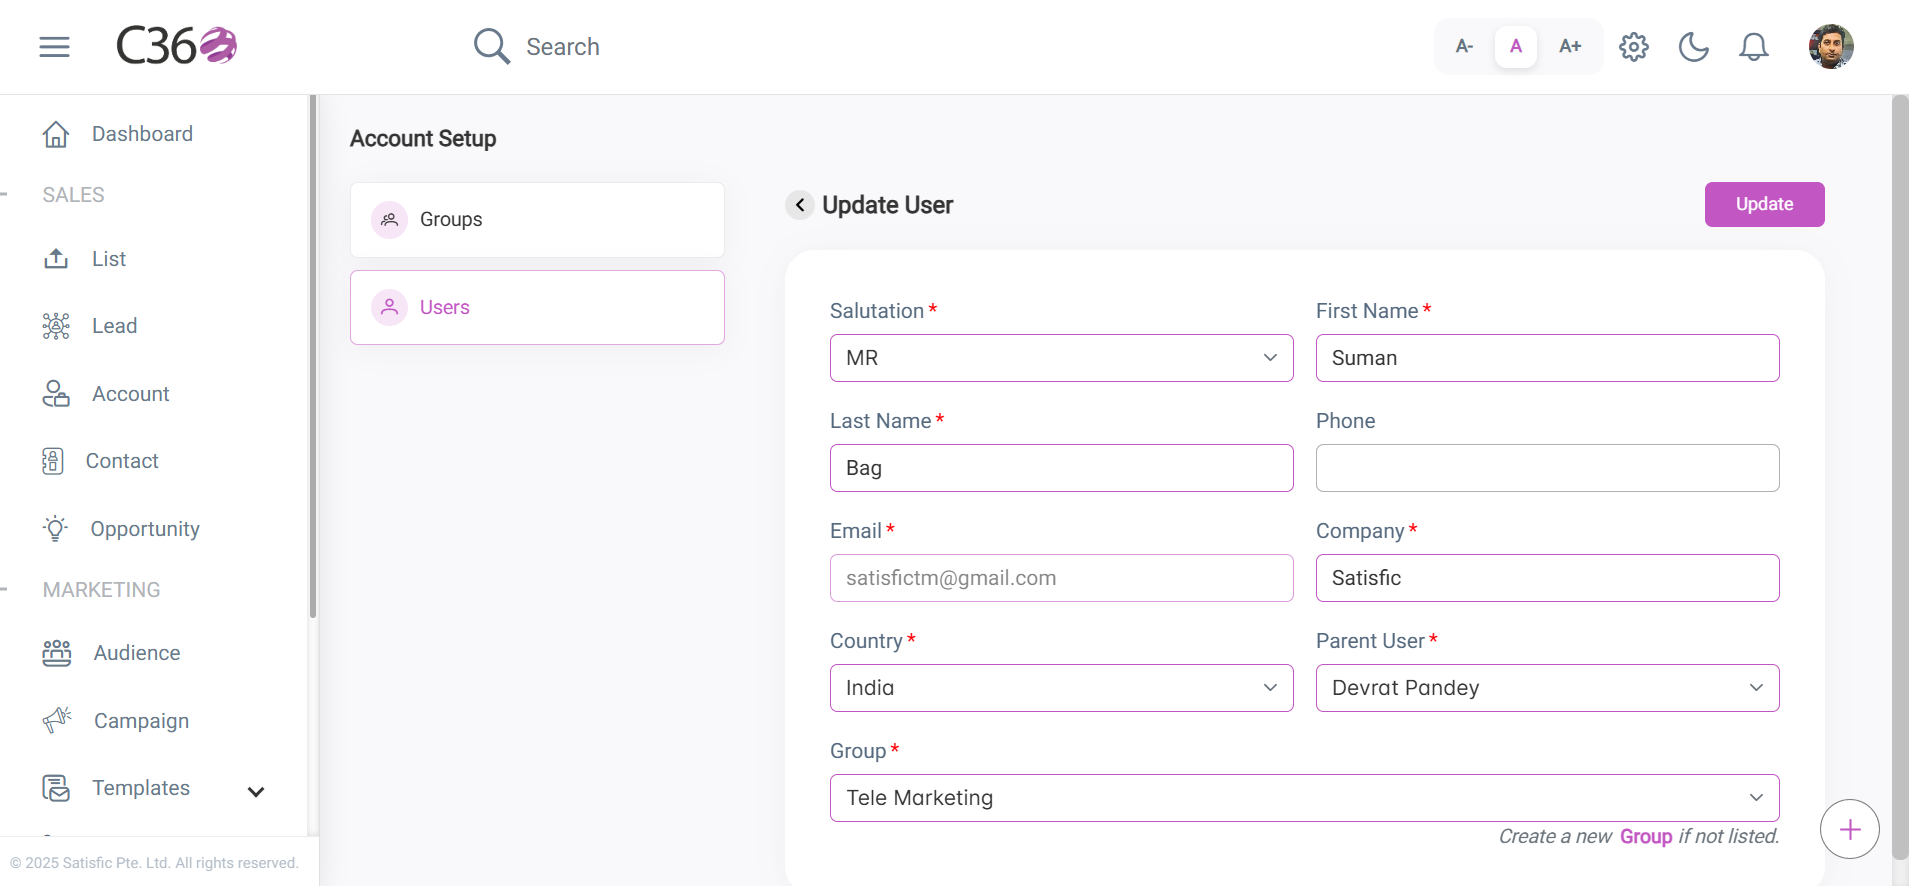Open the Country dropdown showing India
The height and width of the screenshot is (886, 1909).
pos(1061,688)
